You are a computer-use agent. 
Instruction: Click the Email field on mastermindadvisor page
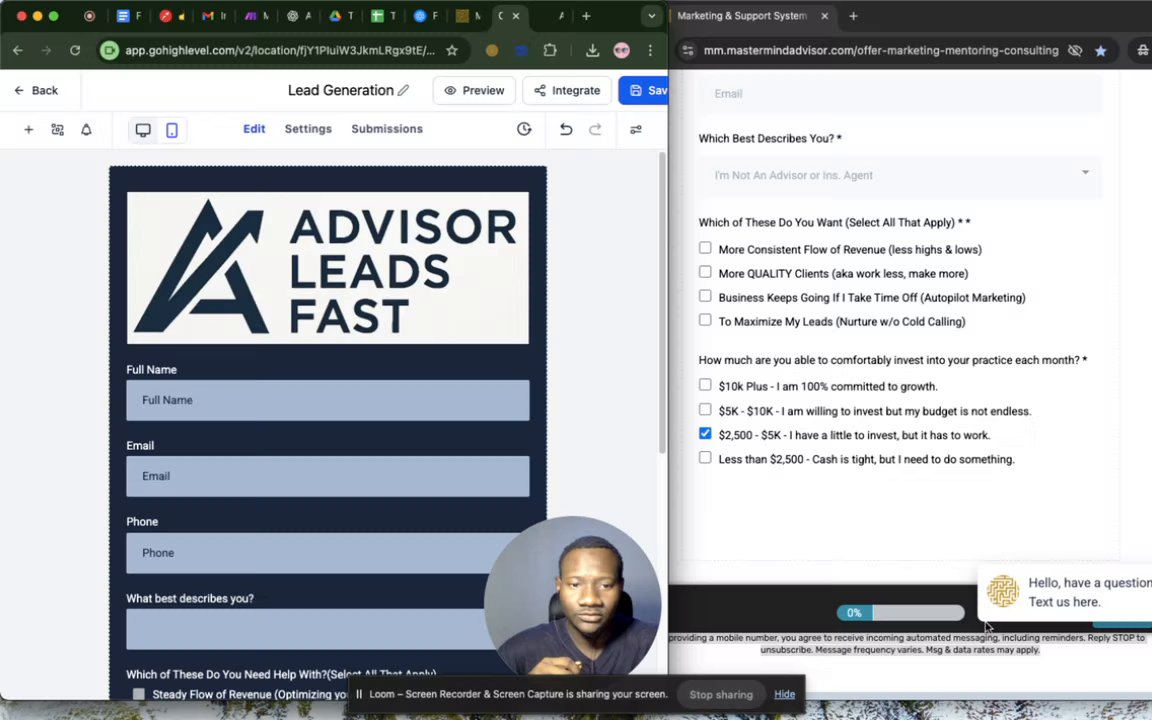[900, 94]
